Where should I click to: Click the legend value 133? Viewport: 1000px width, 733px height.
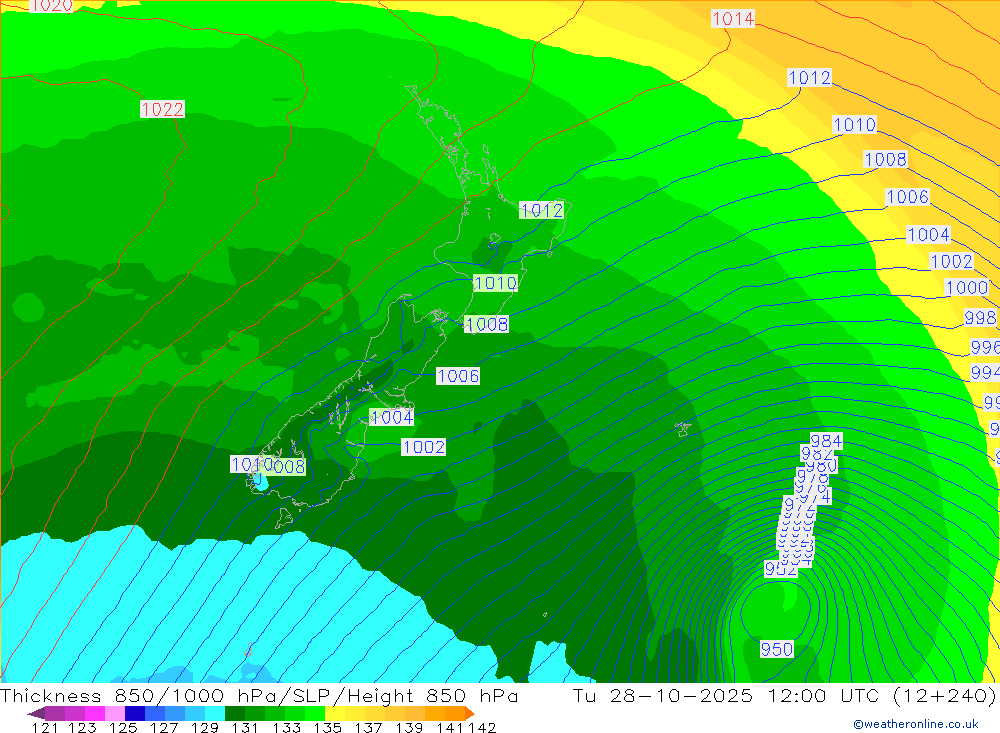[286, 727]
